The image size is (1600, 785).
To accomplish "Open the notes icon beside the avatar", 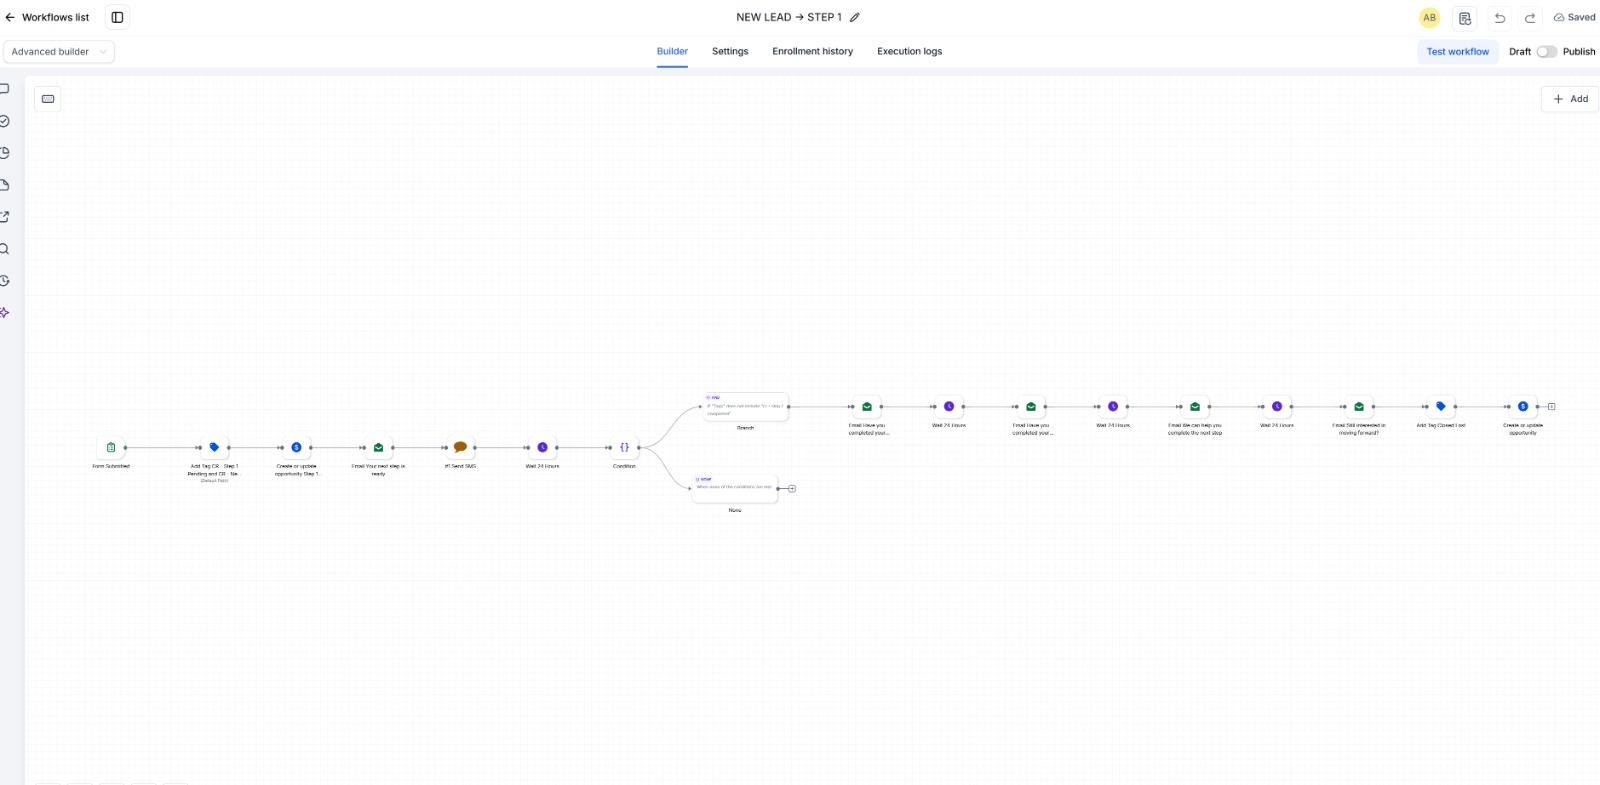I will (x=1465, y=17).
